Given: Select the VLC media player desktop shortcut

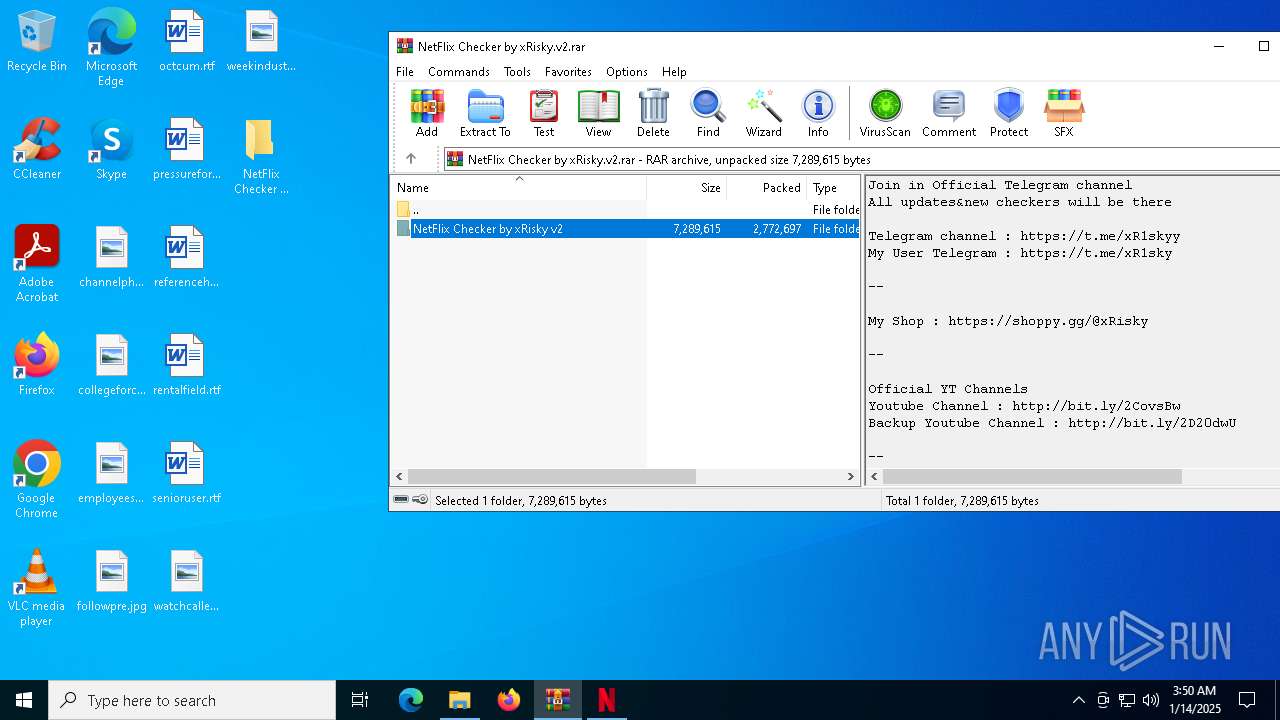Looking at the screenshot, I should (x=37, y=588).
